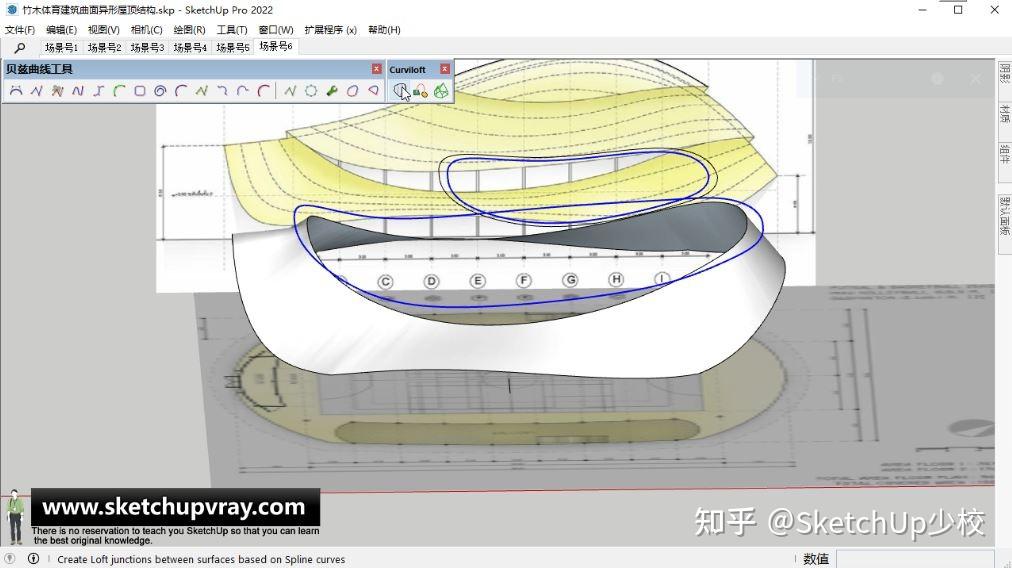This screenshot has height=568, width=1012.
Task: Click the 数值 measurements input box
Action: 915,558
